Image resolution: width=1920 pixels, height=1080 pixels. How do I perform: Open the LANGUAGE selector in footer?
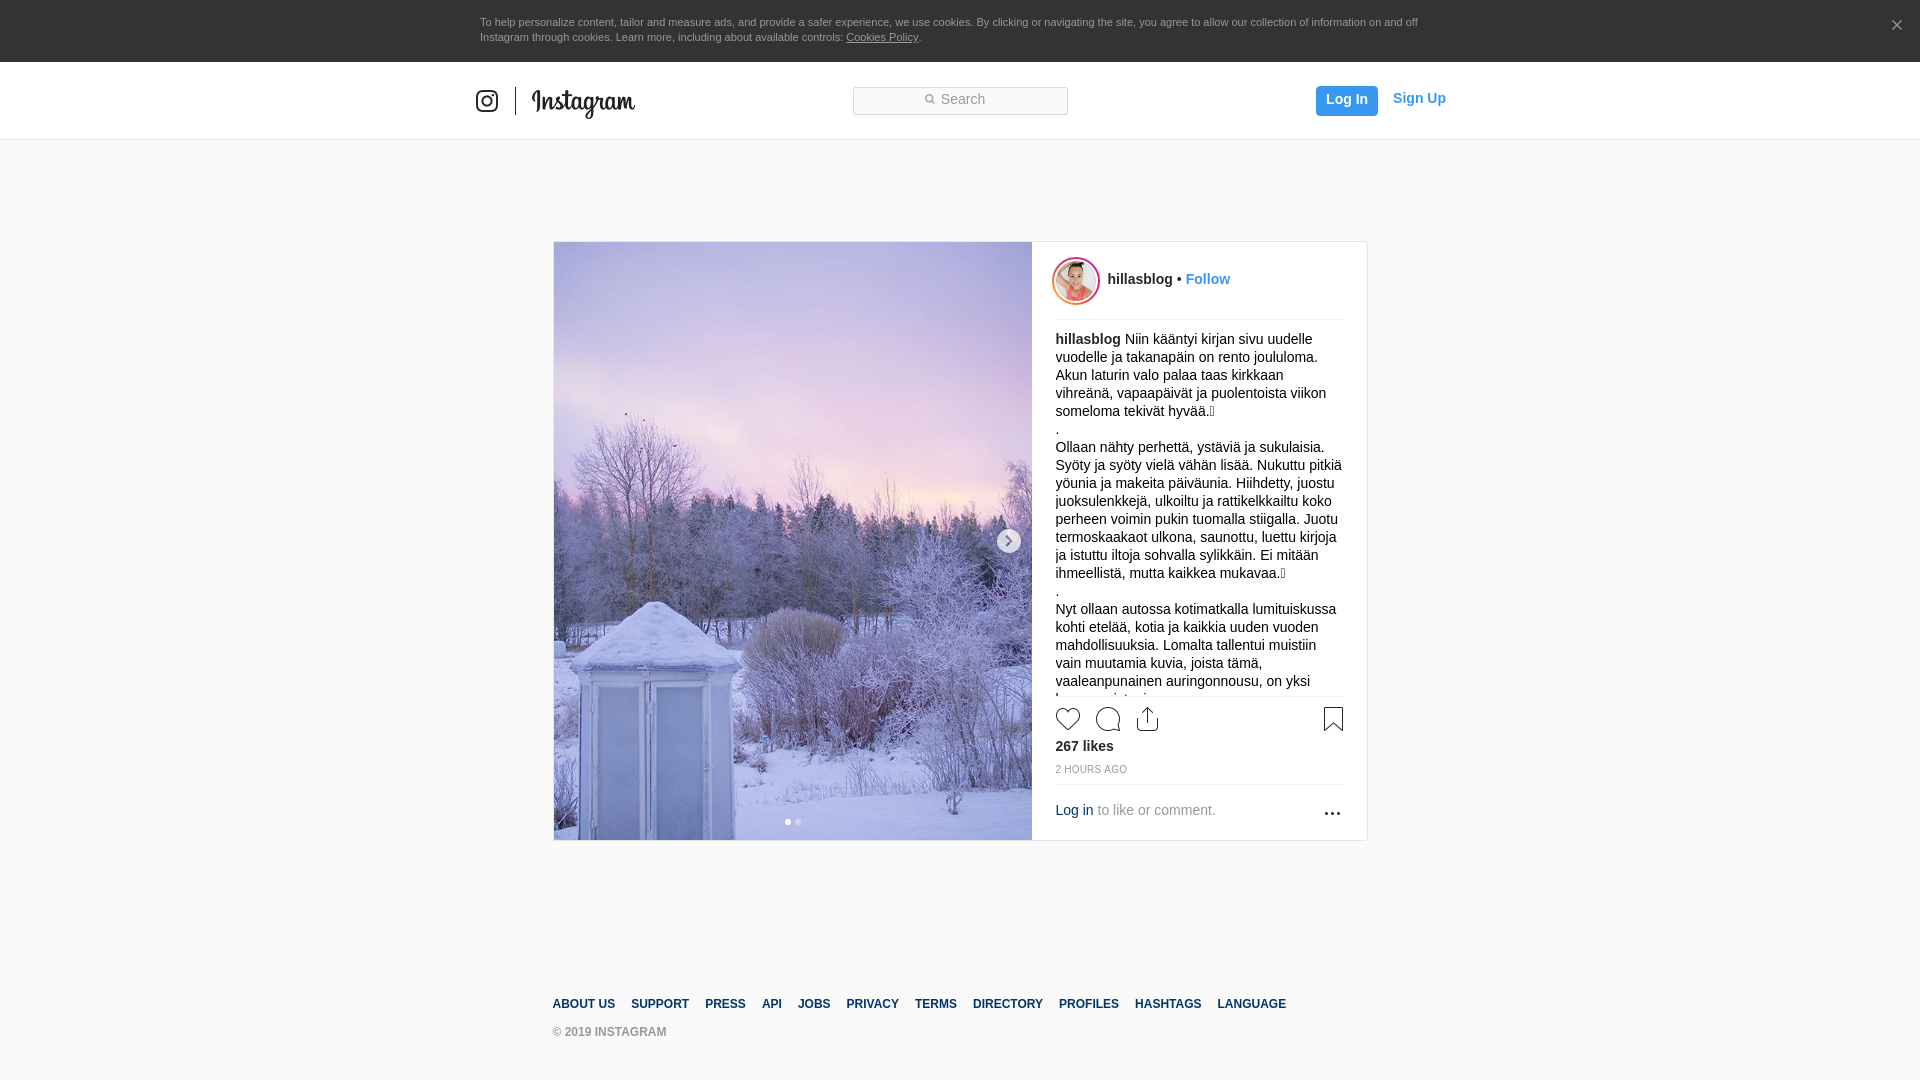(1251, 1004)
